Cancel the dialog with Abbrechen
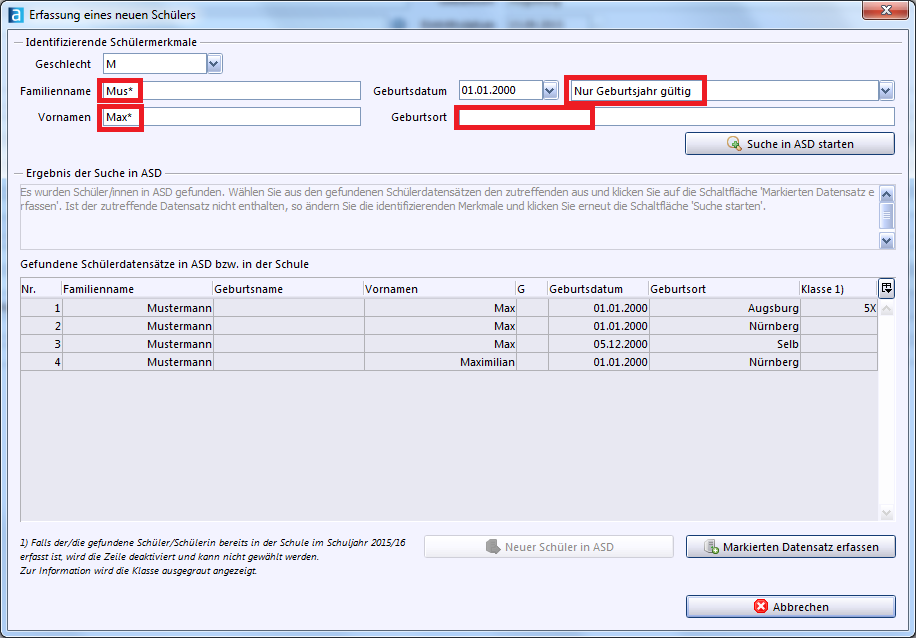 [x=790, y=606]
